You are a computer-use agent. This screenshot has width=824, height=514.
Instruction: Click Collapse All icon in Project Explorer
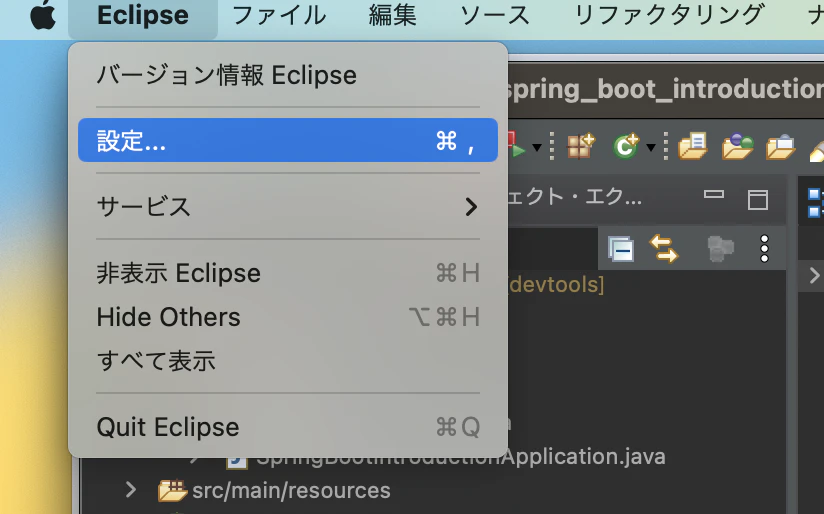(621, 249)
